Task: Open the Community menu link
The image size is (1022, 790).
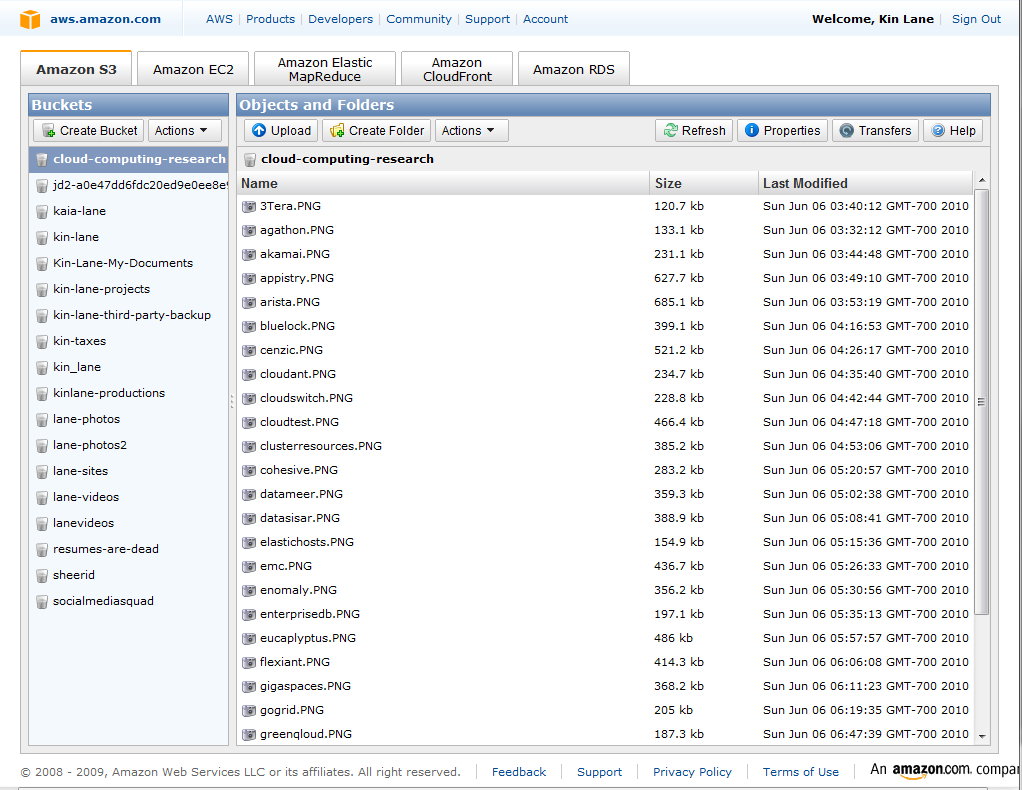Action: click(x=418, y=19)
